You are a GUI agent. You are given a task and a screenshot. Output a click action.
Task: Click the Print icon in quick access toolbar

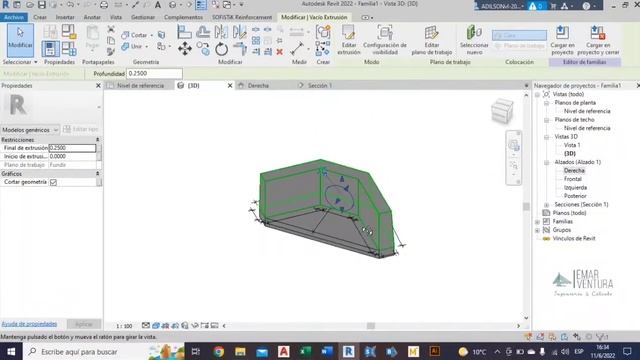tap(104, 5)
